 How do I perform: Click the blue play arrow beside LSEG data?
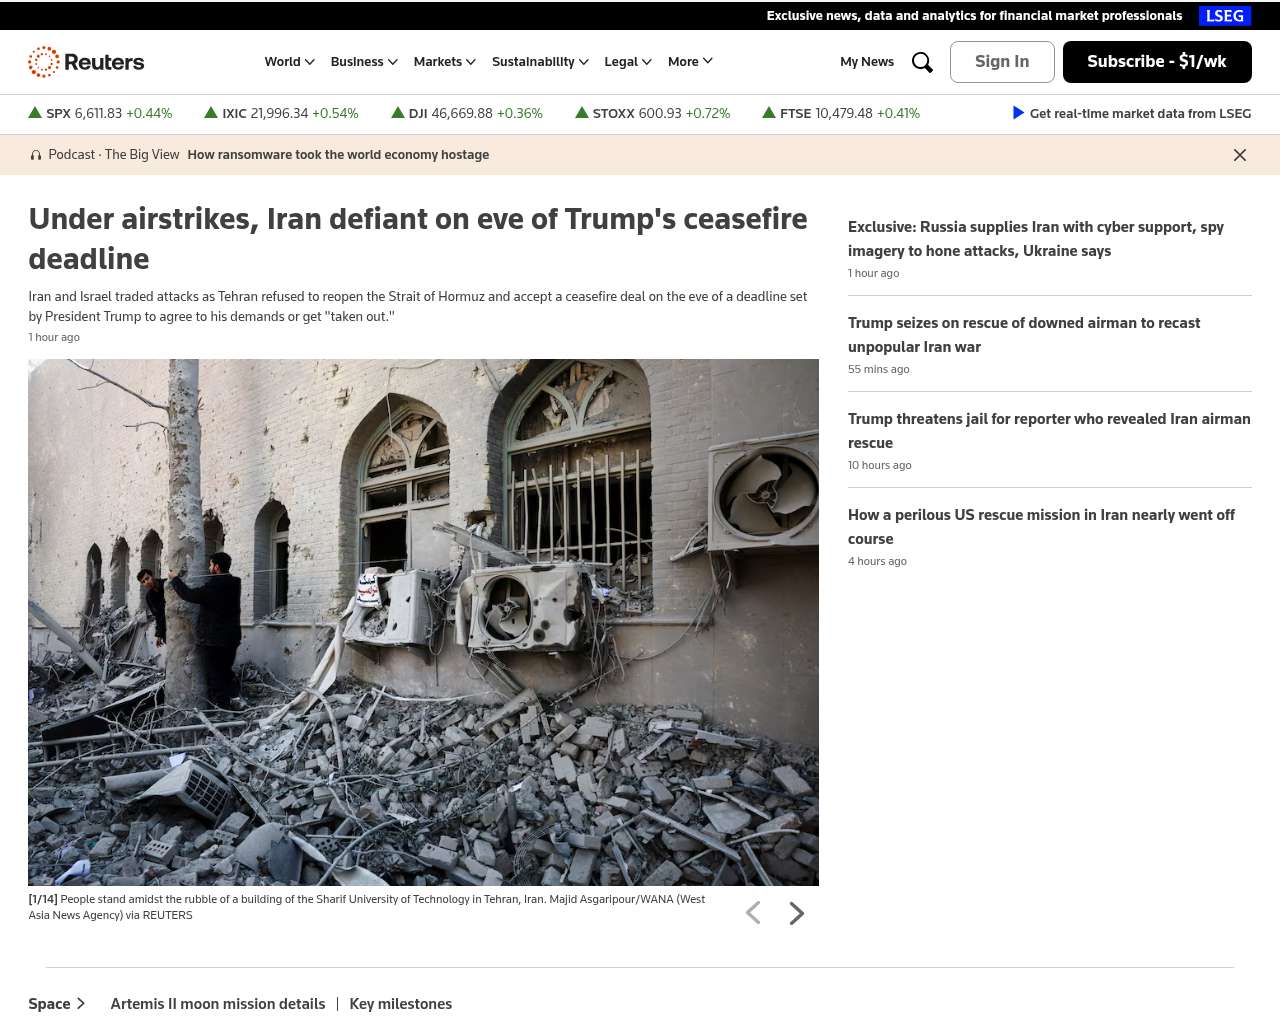click(x=1018, y=113)
